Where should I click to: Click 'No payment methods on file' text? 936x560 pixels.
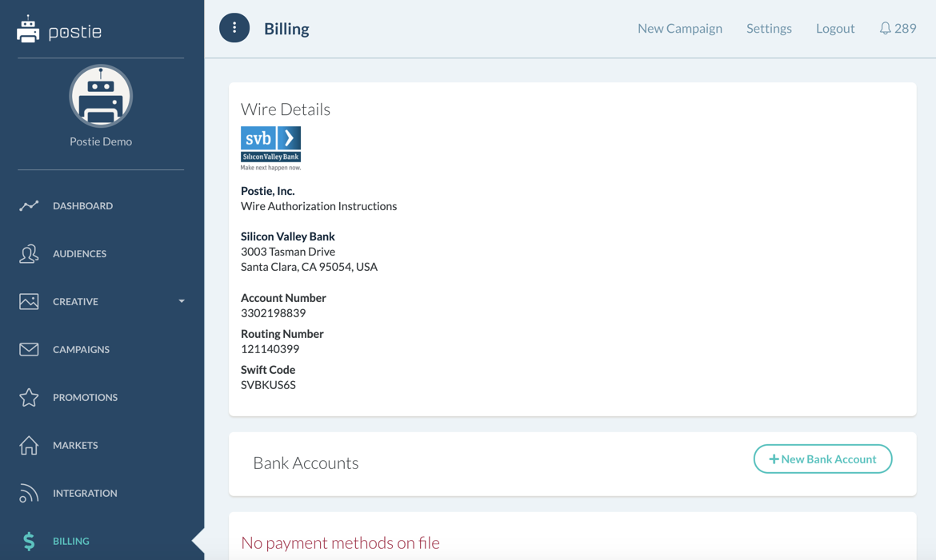pos(340,543)
